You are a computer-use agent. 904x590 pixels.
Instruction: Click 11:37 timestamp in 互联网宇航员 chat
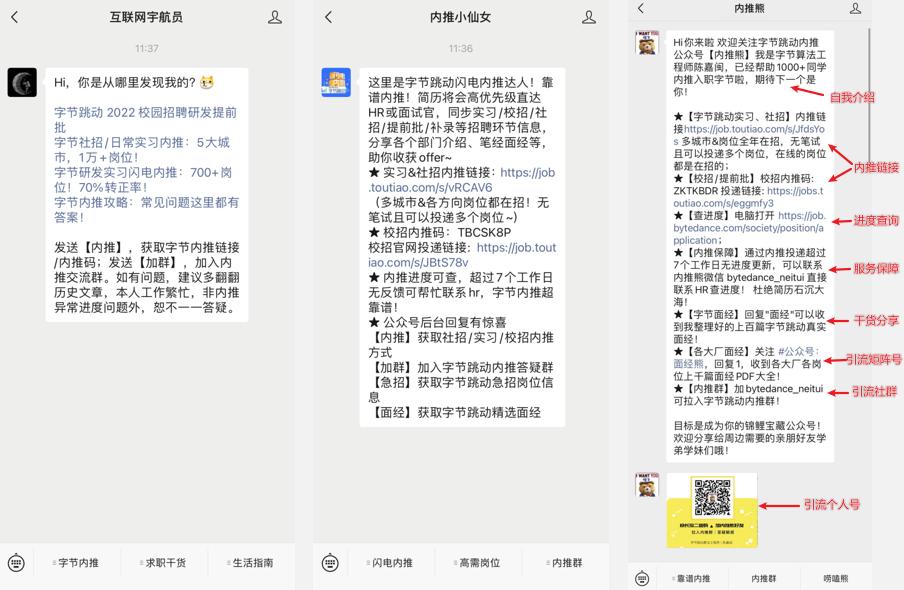pos(147,48)
